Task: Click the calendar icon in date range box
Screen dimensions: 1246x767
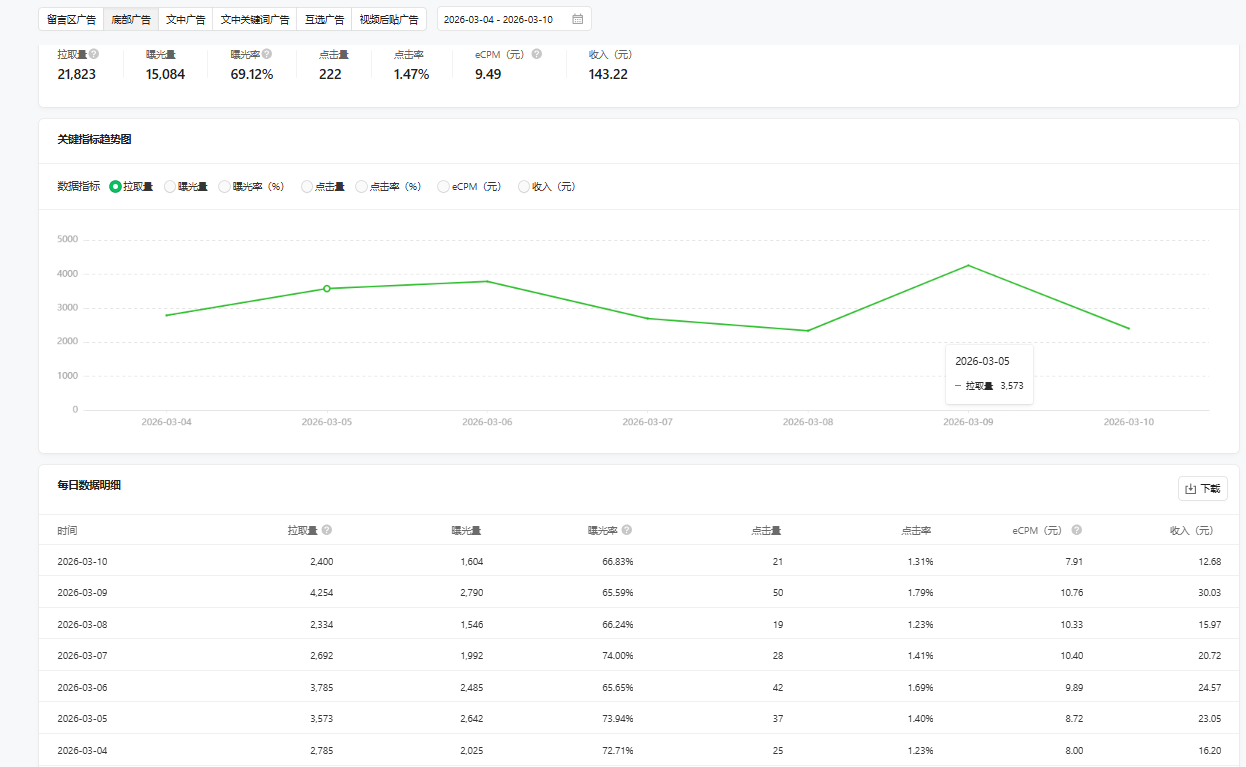Action: pos(578,19)
